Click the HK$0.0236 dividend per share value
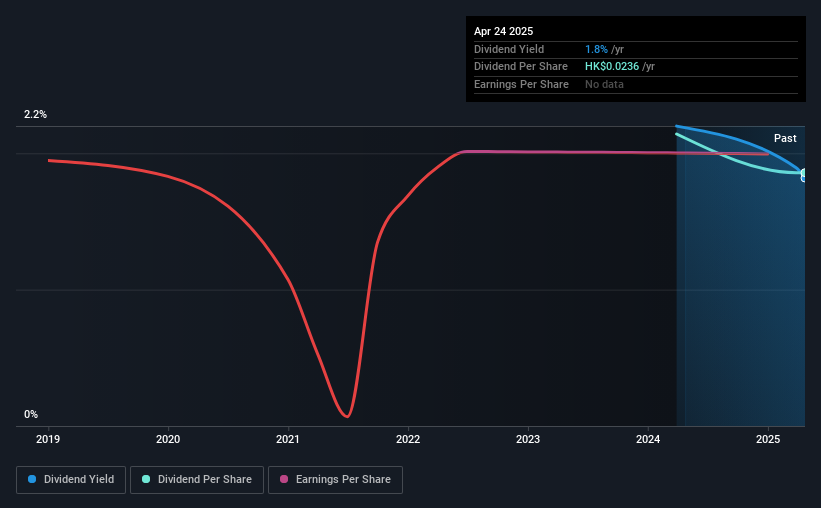 pyautogui.click(x=612, y=67)
